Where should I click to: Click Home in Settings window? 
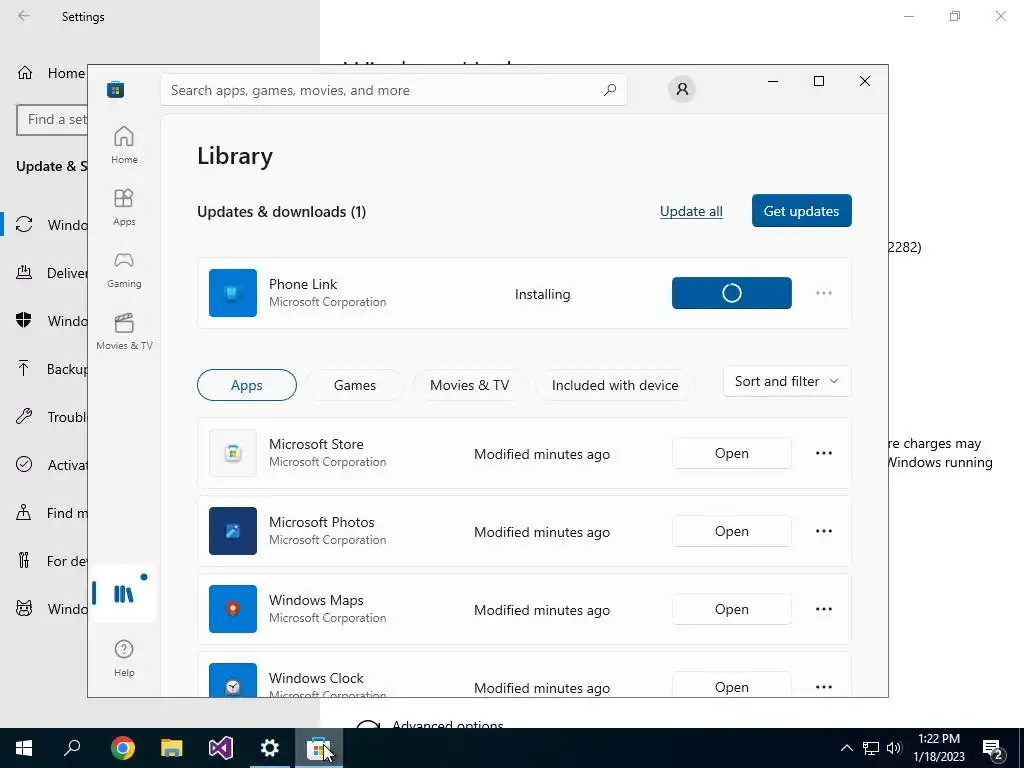point(51,73)
